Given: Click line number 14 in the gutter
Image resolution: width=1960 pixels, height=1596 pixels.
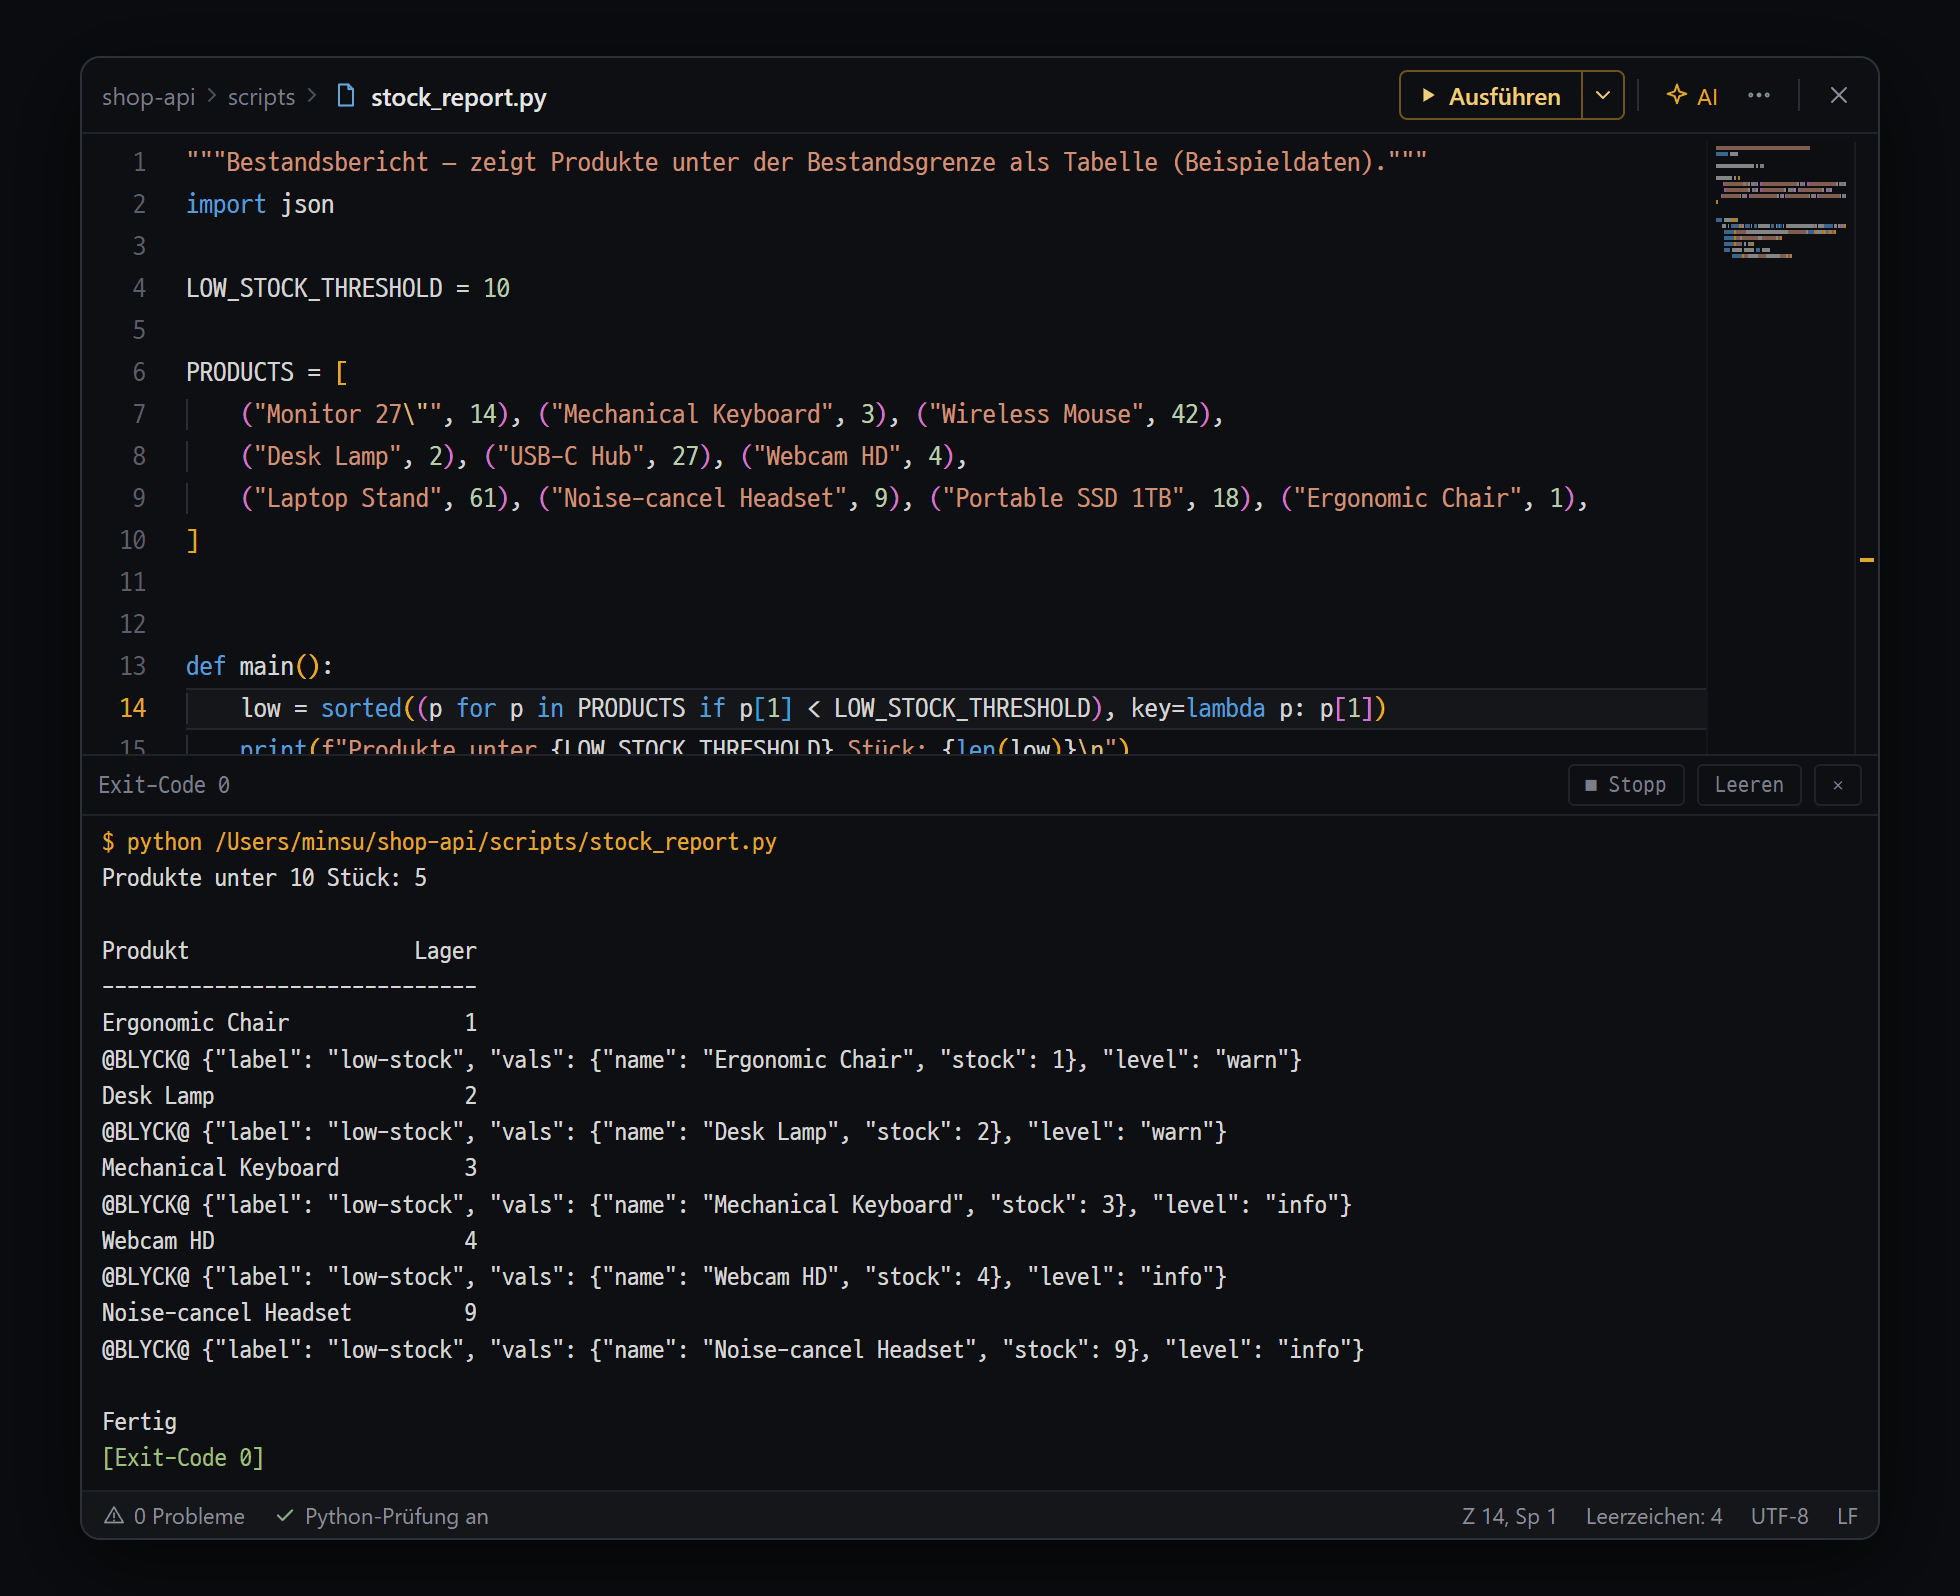Looking at the screenshot, I should pyautogui.click(x=133, y=708).
